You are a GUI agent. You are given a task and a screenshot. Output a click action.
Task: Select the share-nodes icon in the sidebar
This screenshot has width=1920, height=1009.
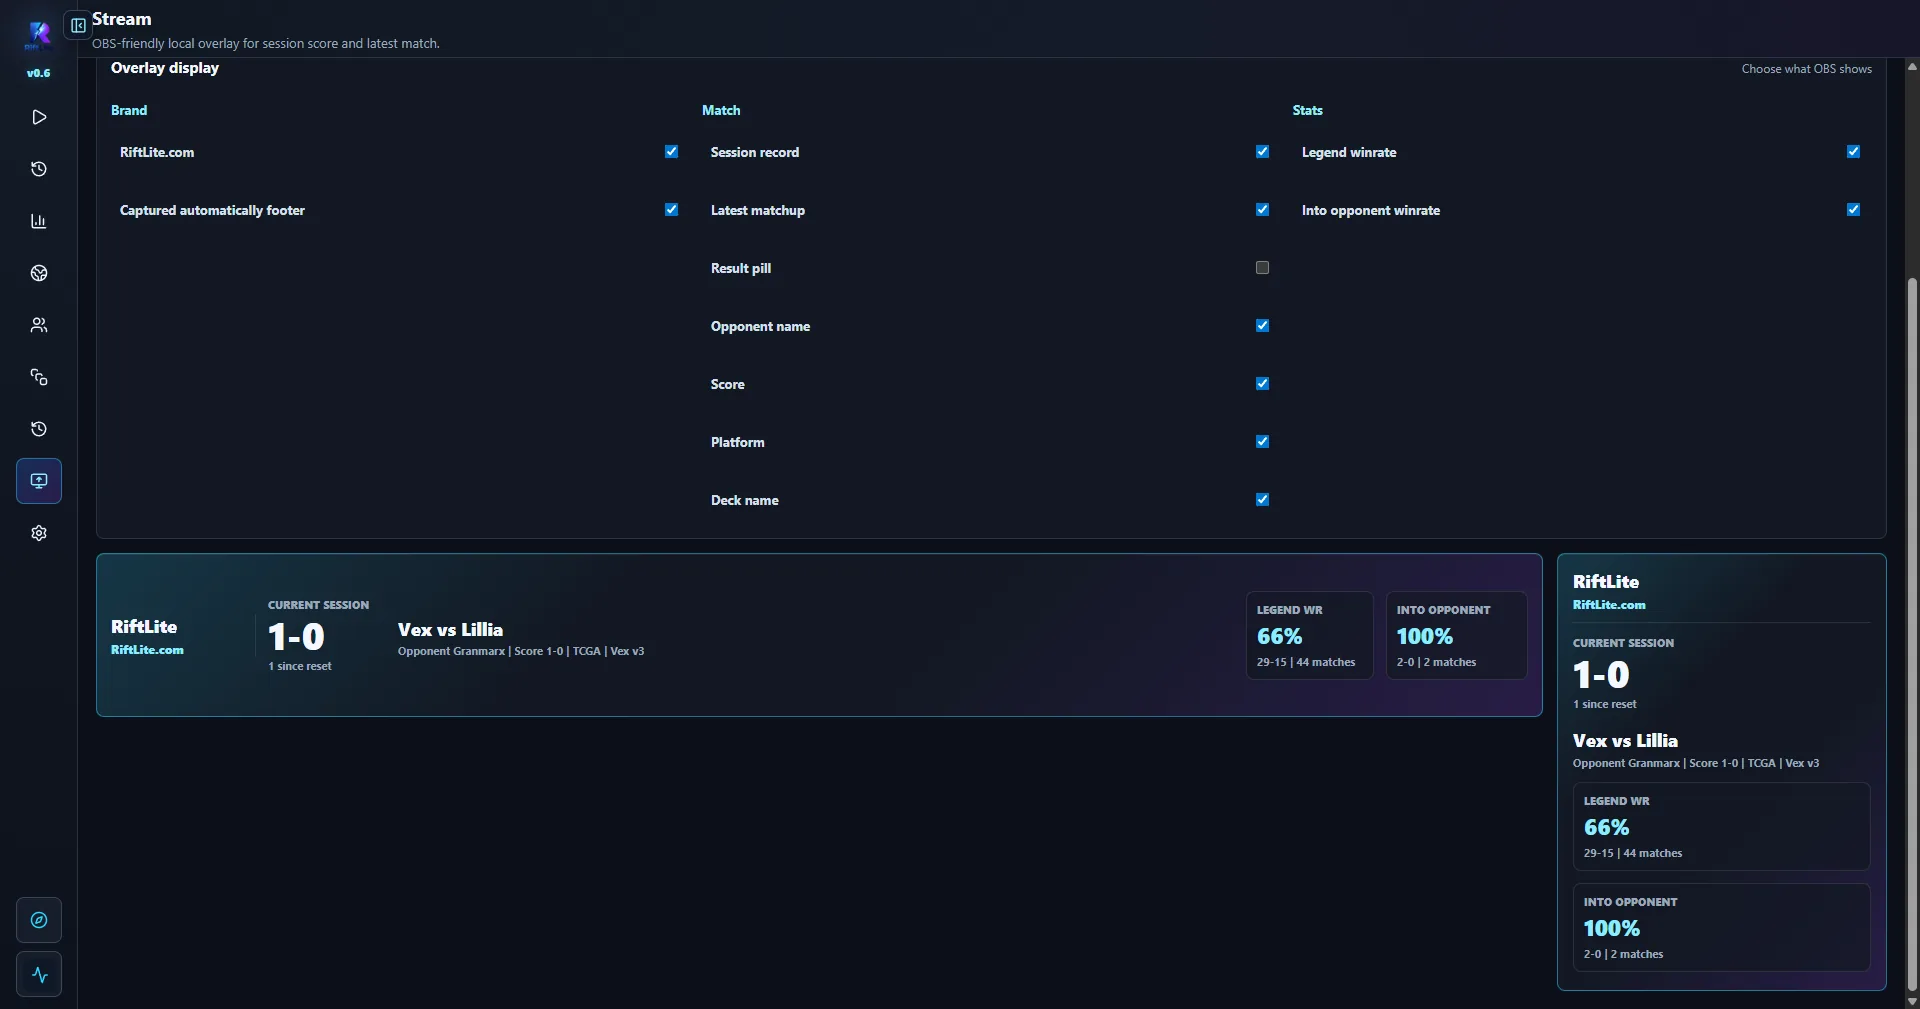[38, 377]
